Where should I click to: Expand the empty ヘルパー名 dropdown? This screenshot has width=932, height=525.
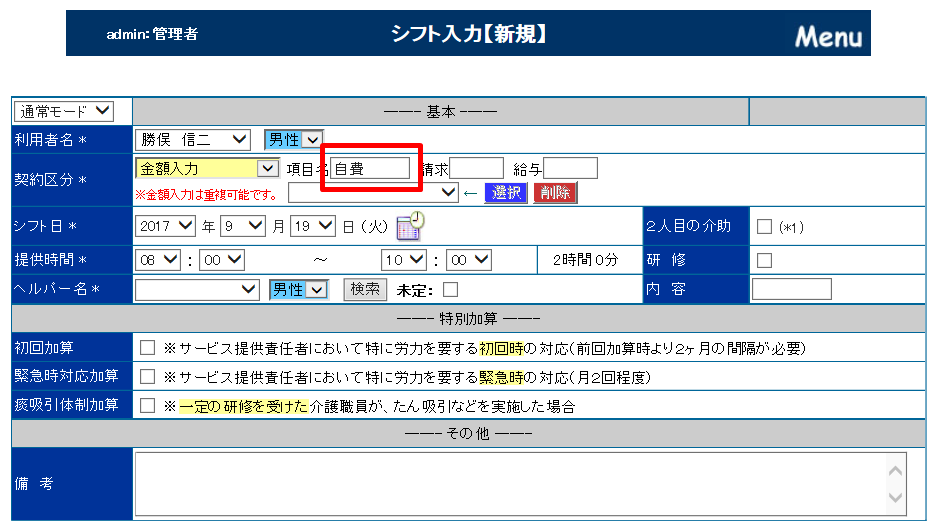point(197,289)
